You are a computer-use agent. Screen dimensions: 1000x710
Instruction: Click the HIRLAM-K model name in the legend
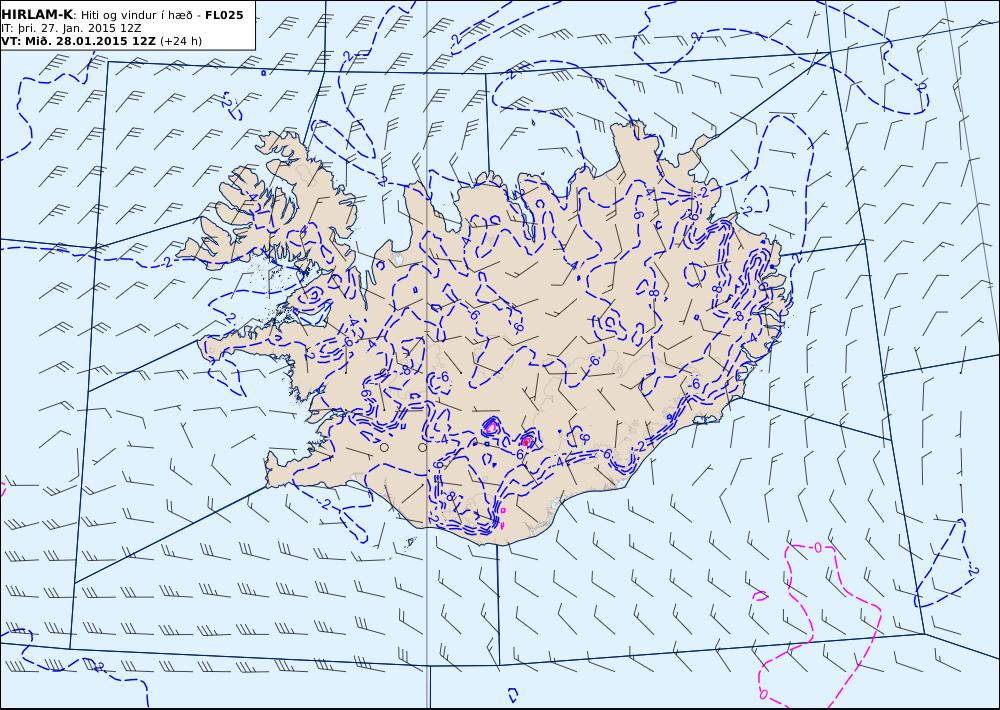(37, 15)
